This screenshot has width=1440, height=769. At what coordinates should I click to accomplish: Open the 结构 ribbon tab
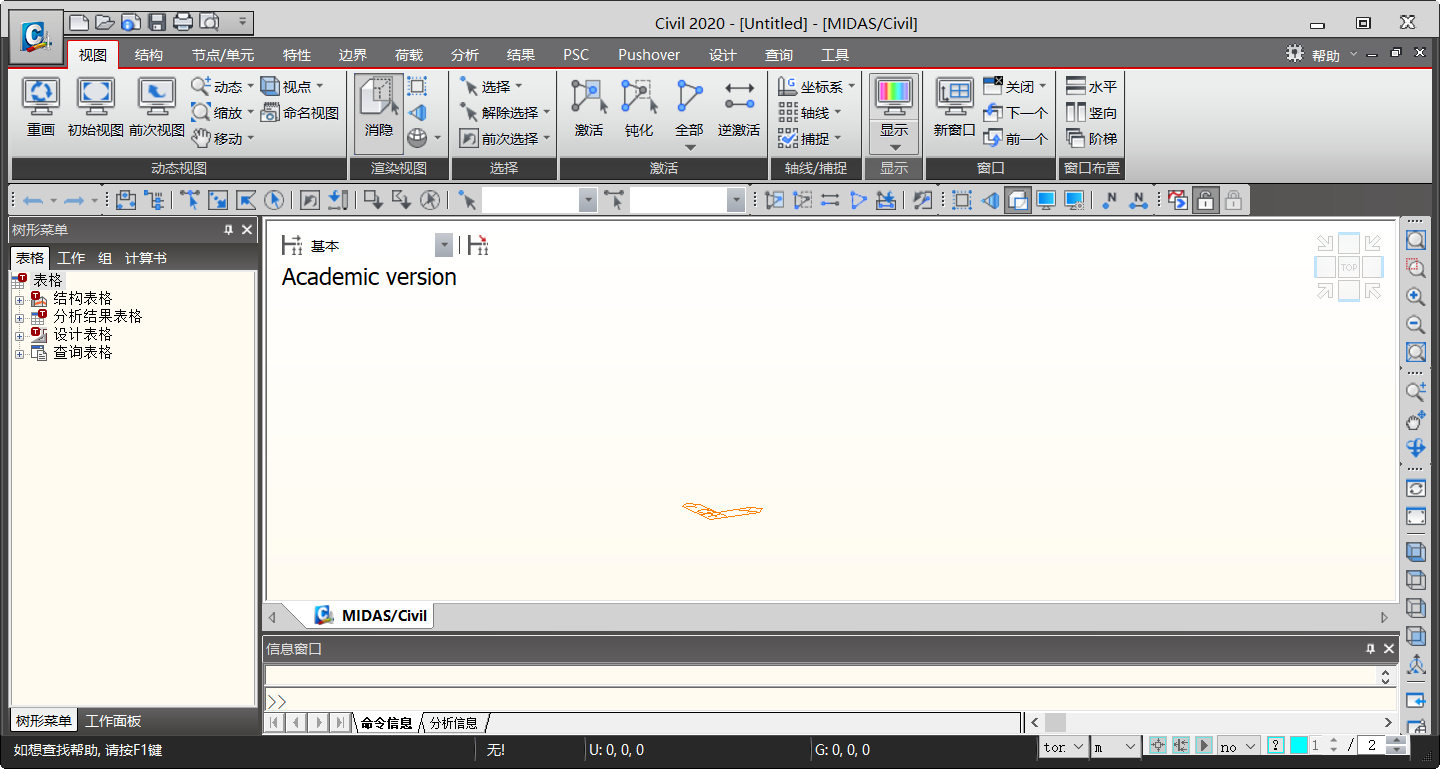[149, 55]
